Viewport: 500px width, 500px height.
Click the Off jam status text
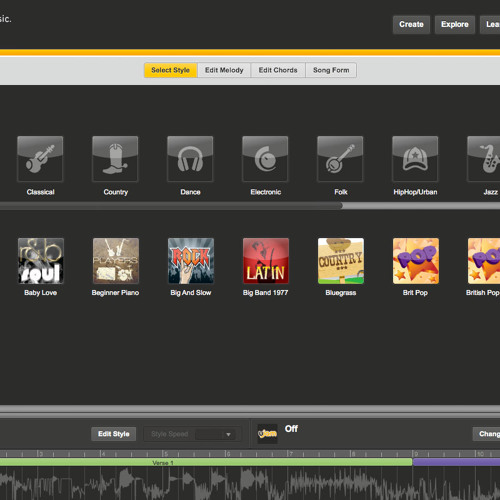pos(291,429)
